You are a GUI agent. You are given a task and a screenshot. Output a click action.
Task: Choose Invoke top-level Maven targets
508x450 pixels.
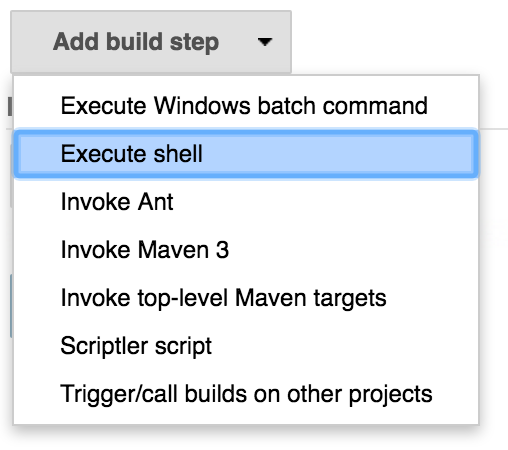pos(246,298)
